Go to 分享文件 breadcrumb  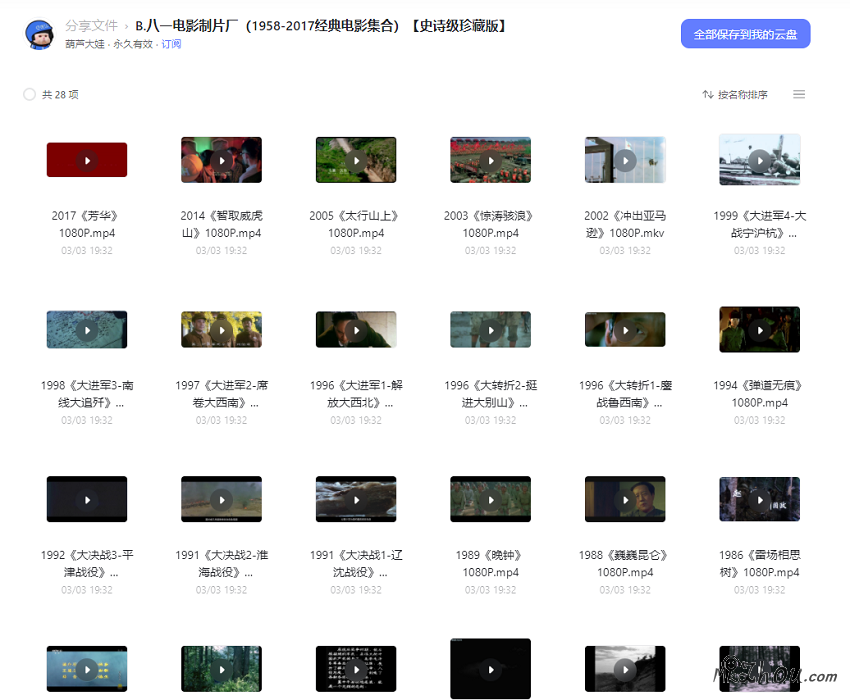(91, 26)
